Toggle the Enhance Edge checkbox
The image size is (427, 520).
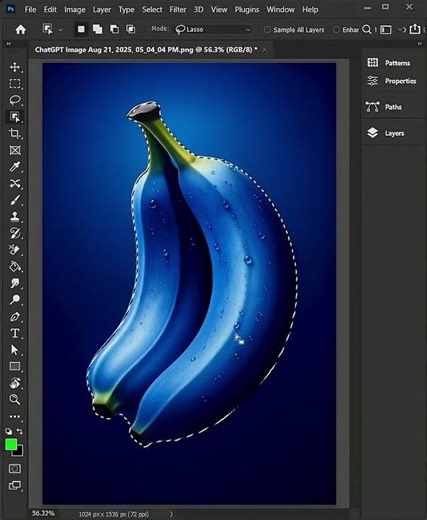pos(336,30)
